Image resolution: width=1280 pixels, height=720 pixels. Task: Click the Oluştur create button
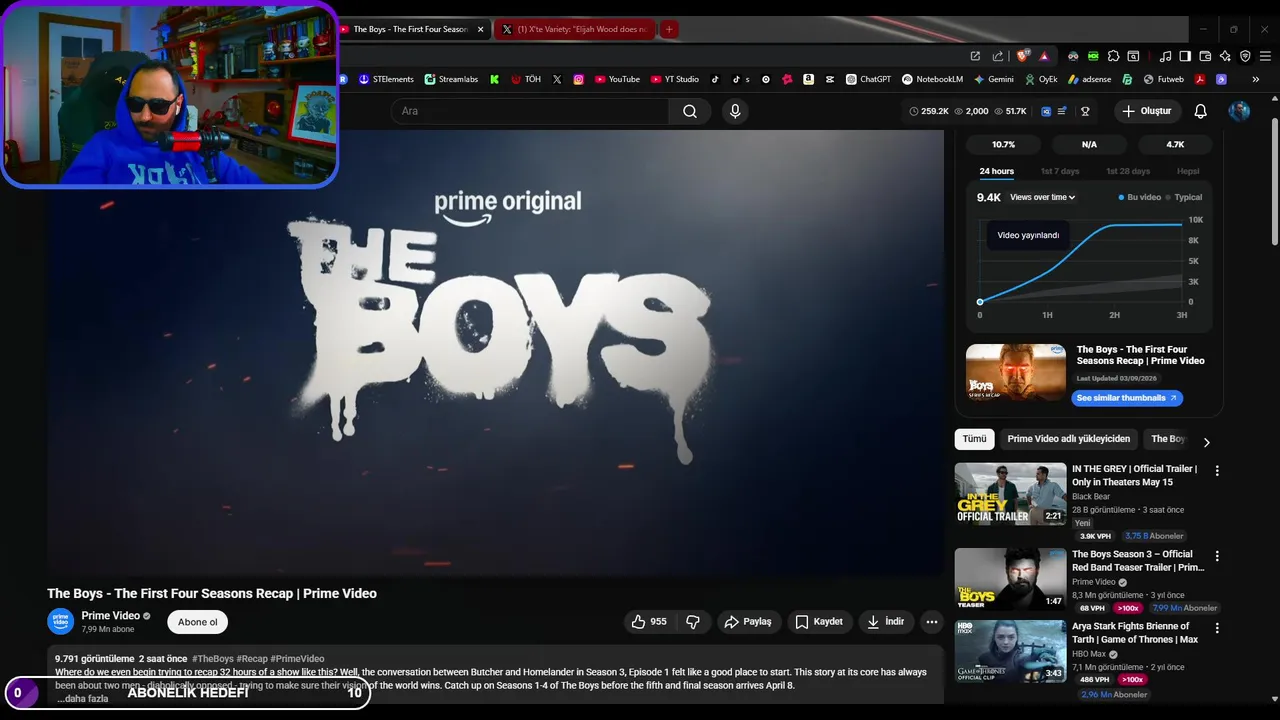(1146, 111)
